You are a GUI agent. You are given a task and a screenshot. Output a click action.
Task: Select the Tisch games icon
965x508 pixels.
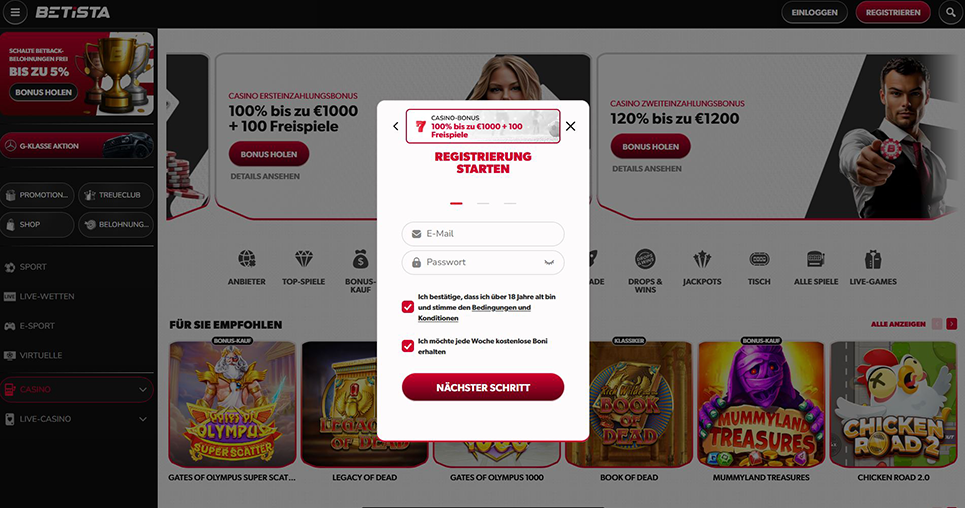tap(759, 259)
